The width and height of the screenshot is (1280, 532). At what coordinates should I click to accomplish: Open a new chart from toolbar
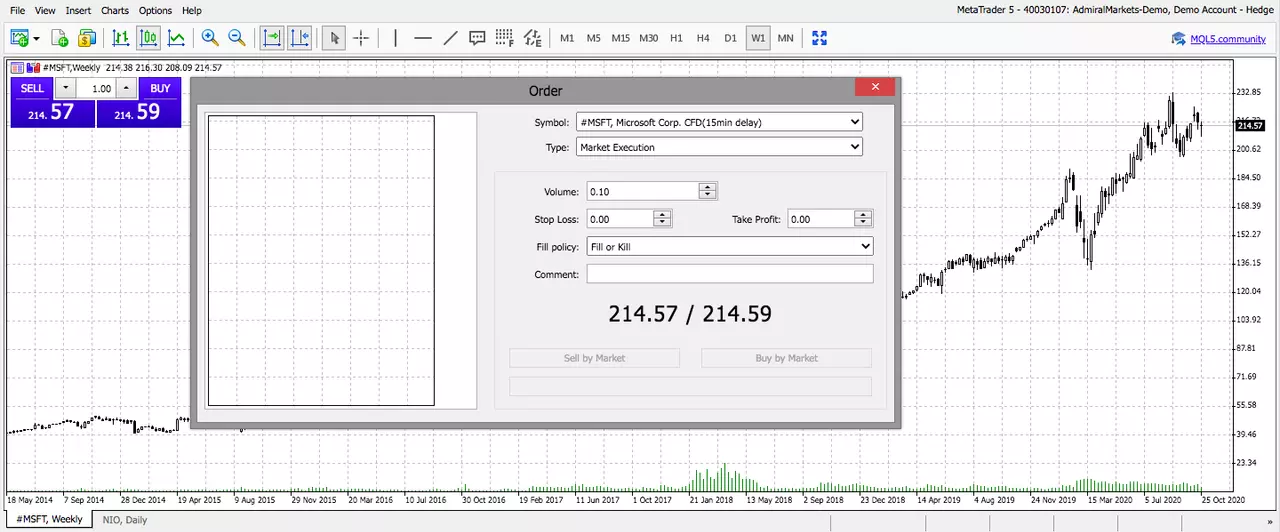[20, 38]
